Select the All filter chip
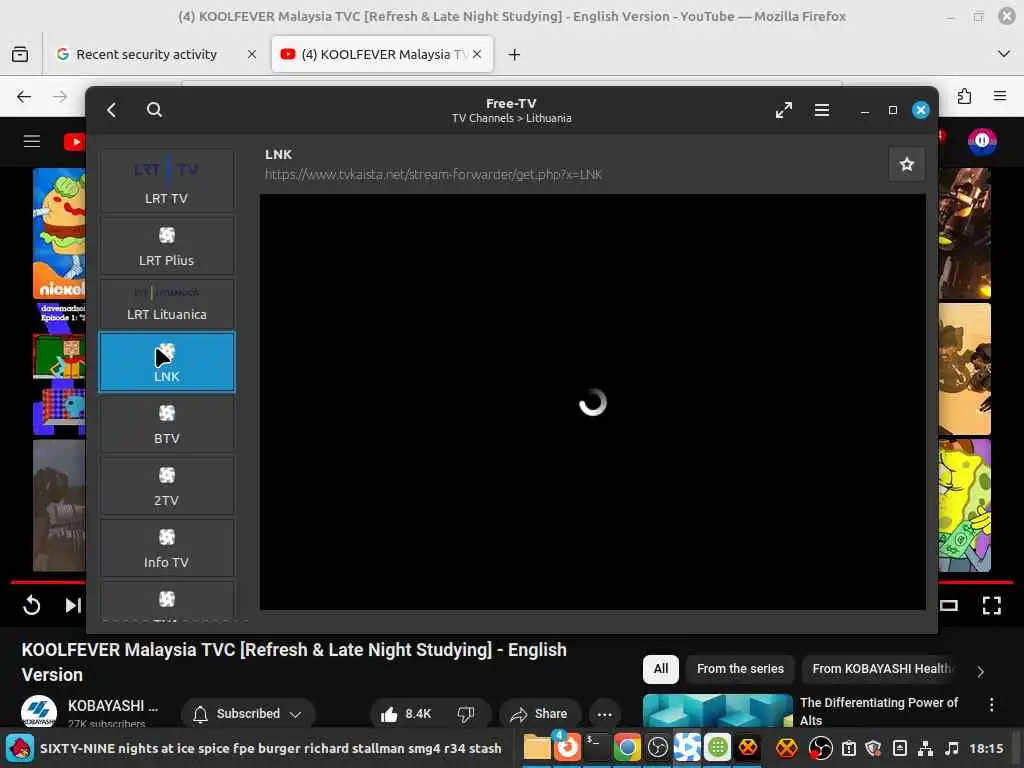 (x=661, y=669)
